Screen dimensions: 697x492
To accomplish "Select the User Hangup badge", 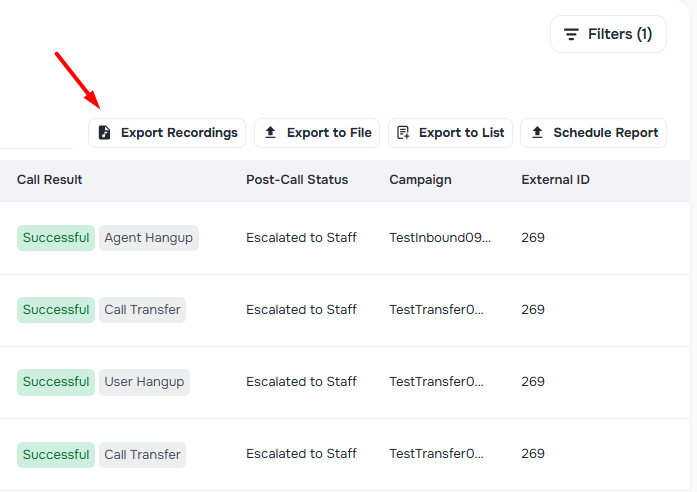I will click(x=144, y=382).
